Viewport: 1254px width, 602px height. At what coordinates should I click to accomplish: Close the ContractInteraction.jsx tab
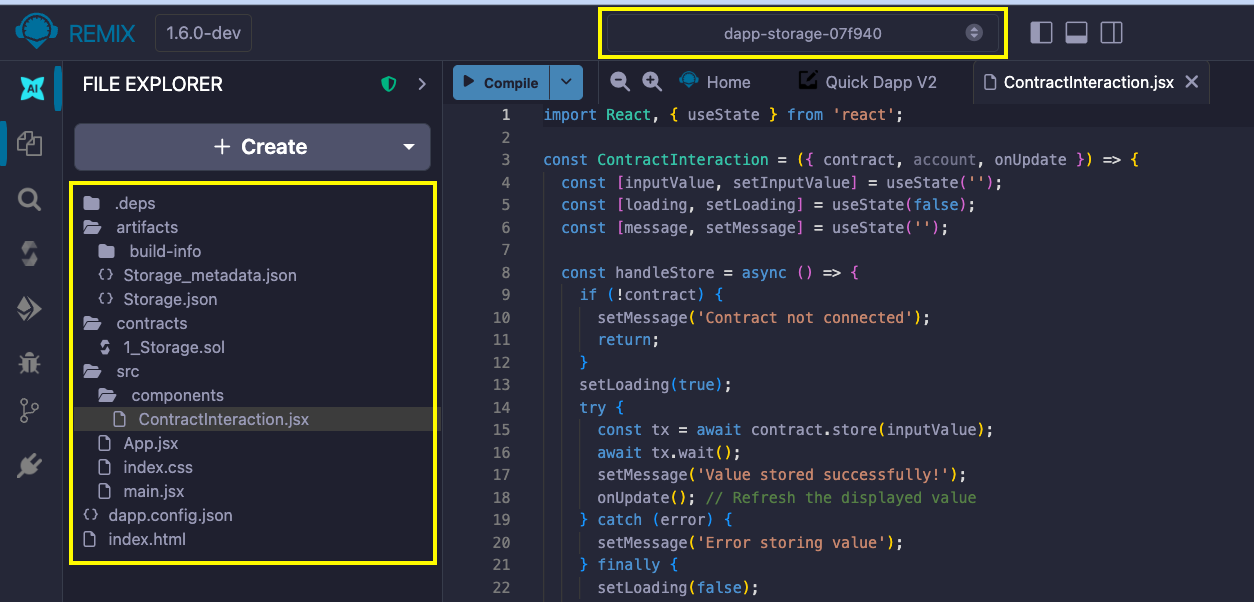click(1191, 82)
